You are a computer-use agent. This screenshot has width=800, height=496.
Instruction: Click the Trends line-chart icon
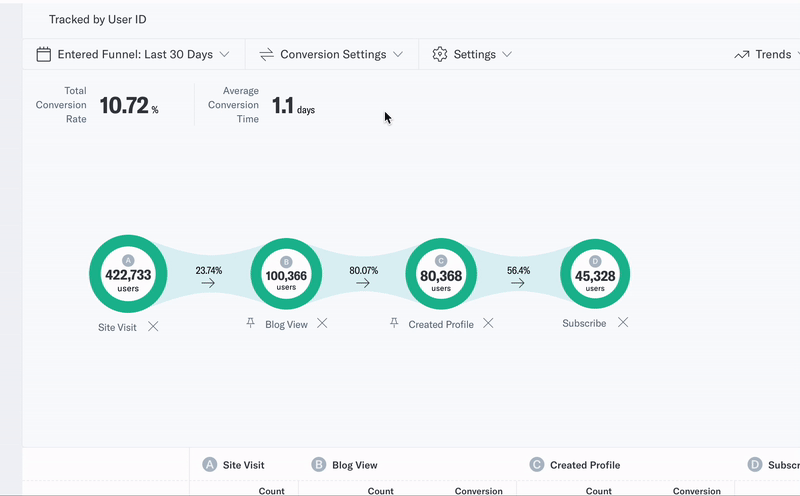click(741, 55)
